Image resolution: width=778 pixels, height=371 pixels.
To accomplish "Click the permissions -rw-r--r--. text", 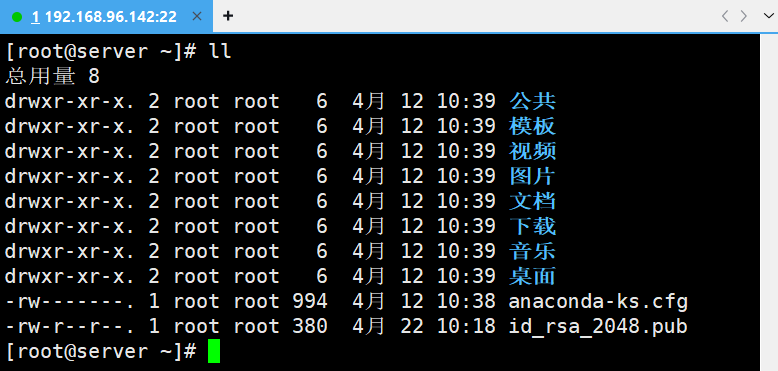I will [69, 327].
